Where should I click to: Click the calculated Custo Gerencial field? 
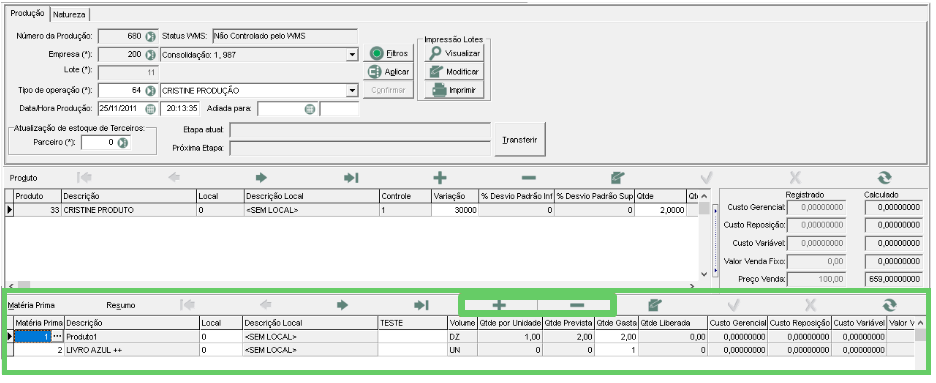(x=894, y=207)
